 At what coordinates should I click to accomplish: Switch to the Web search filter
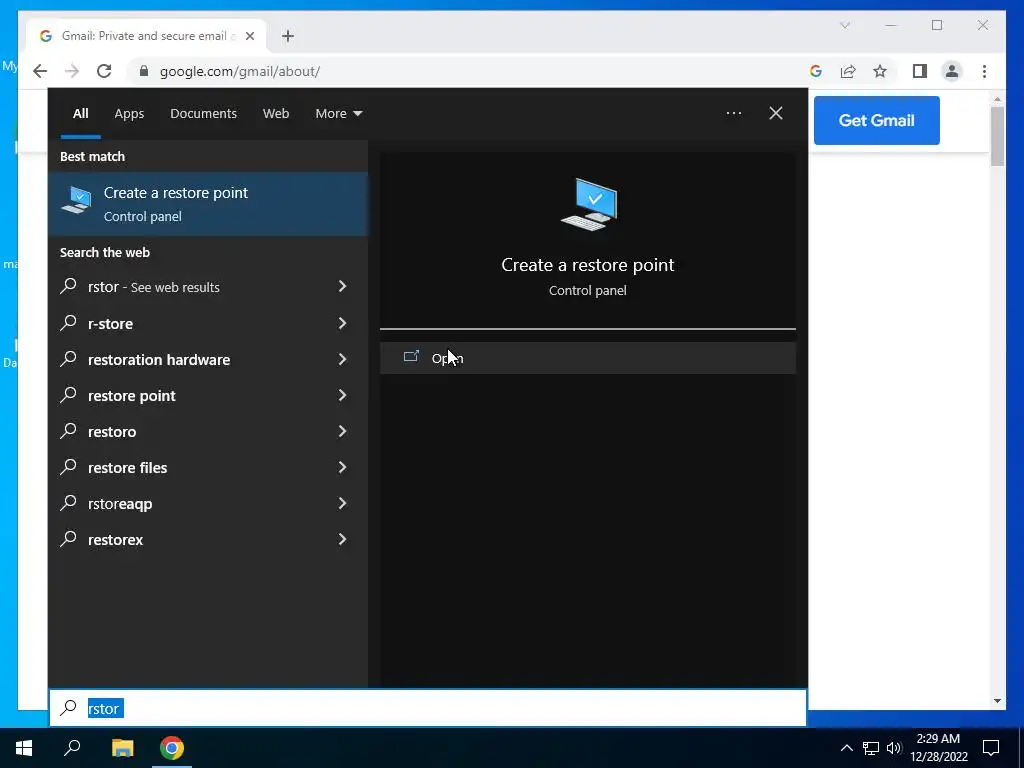pyautogui.click(x=276, y=113)
